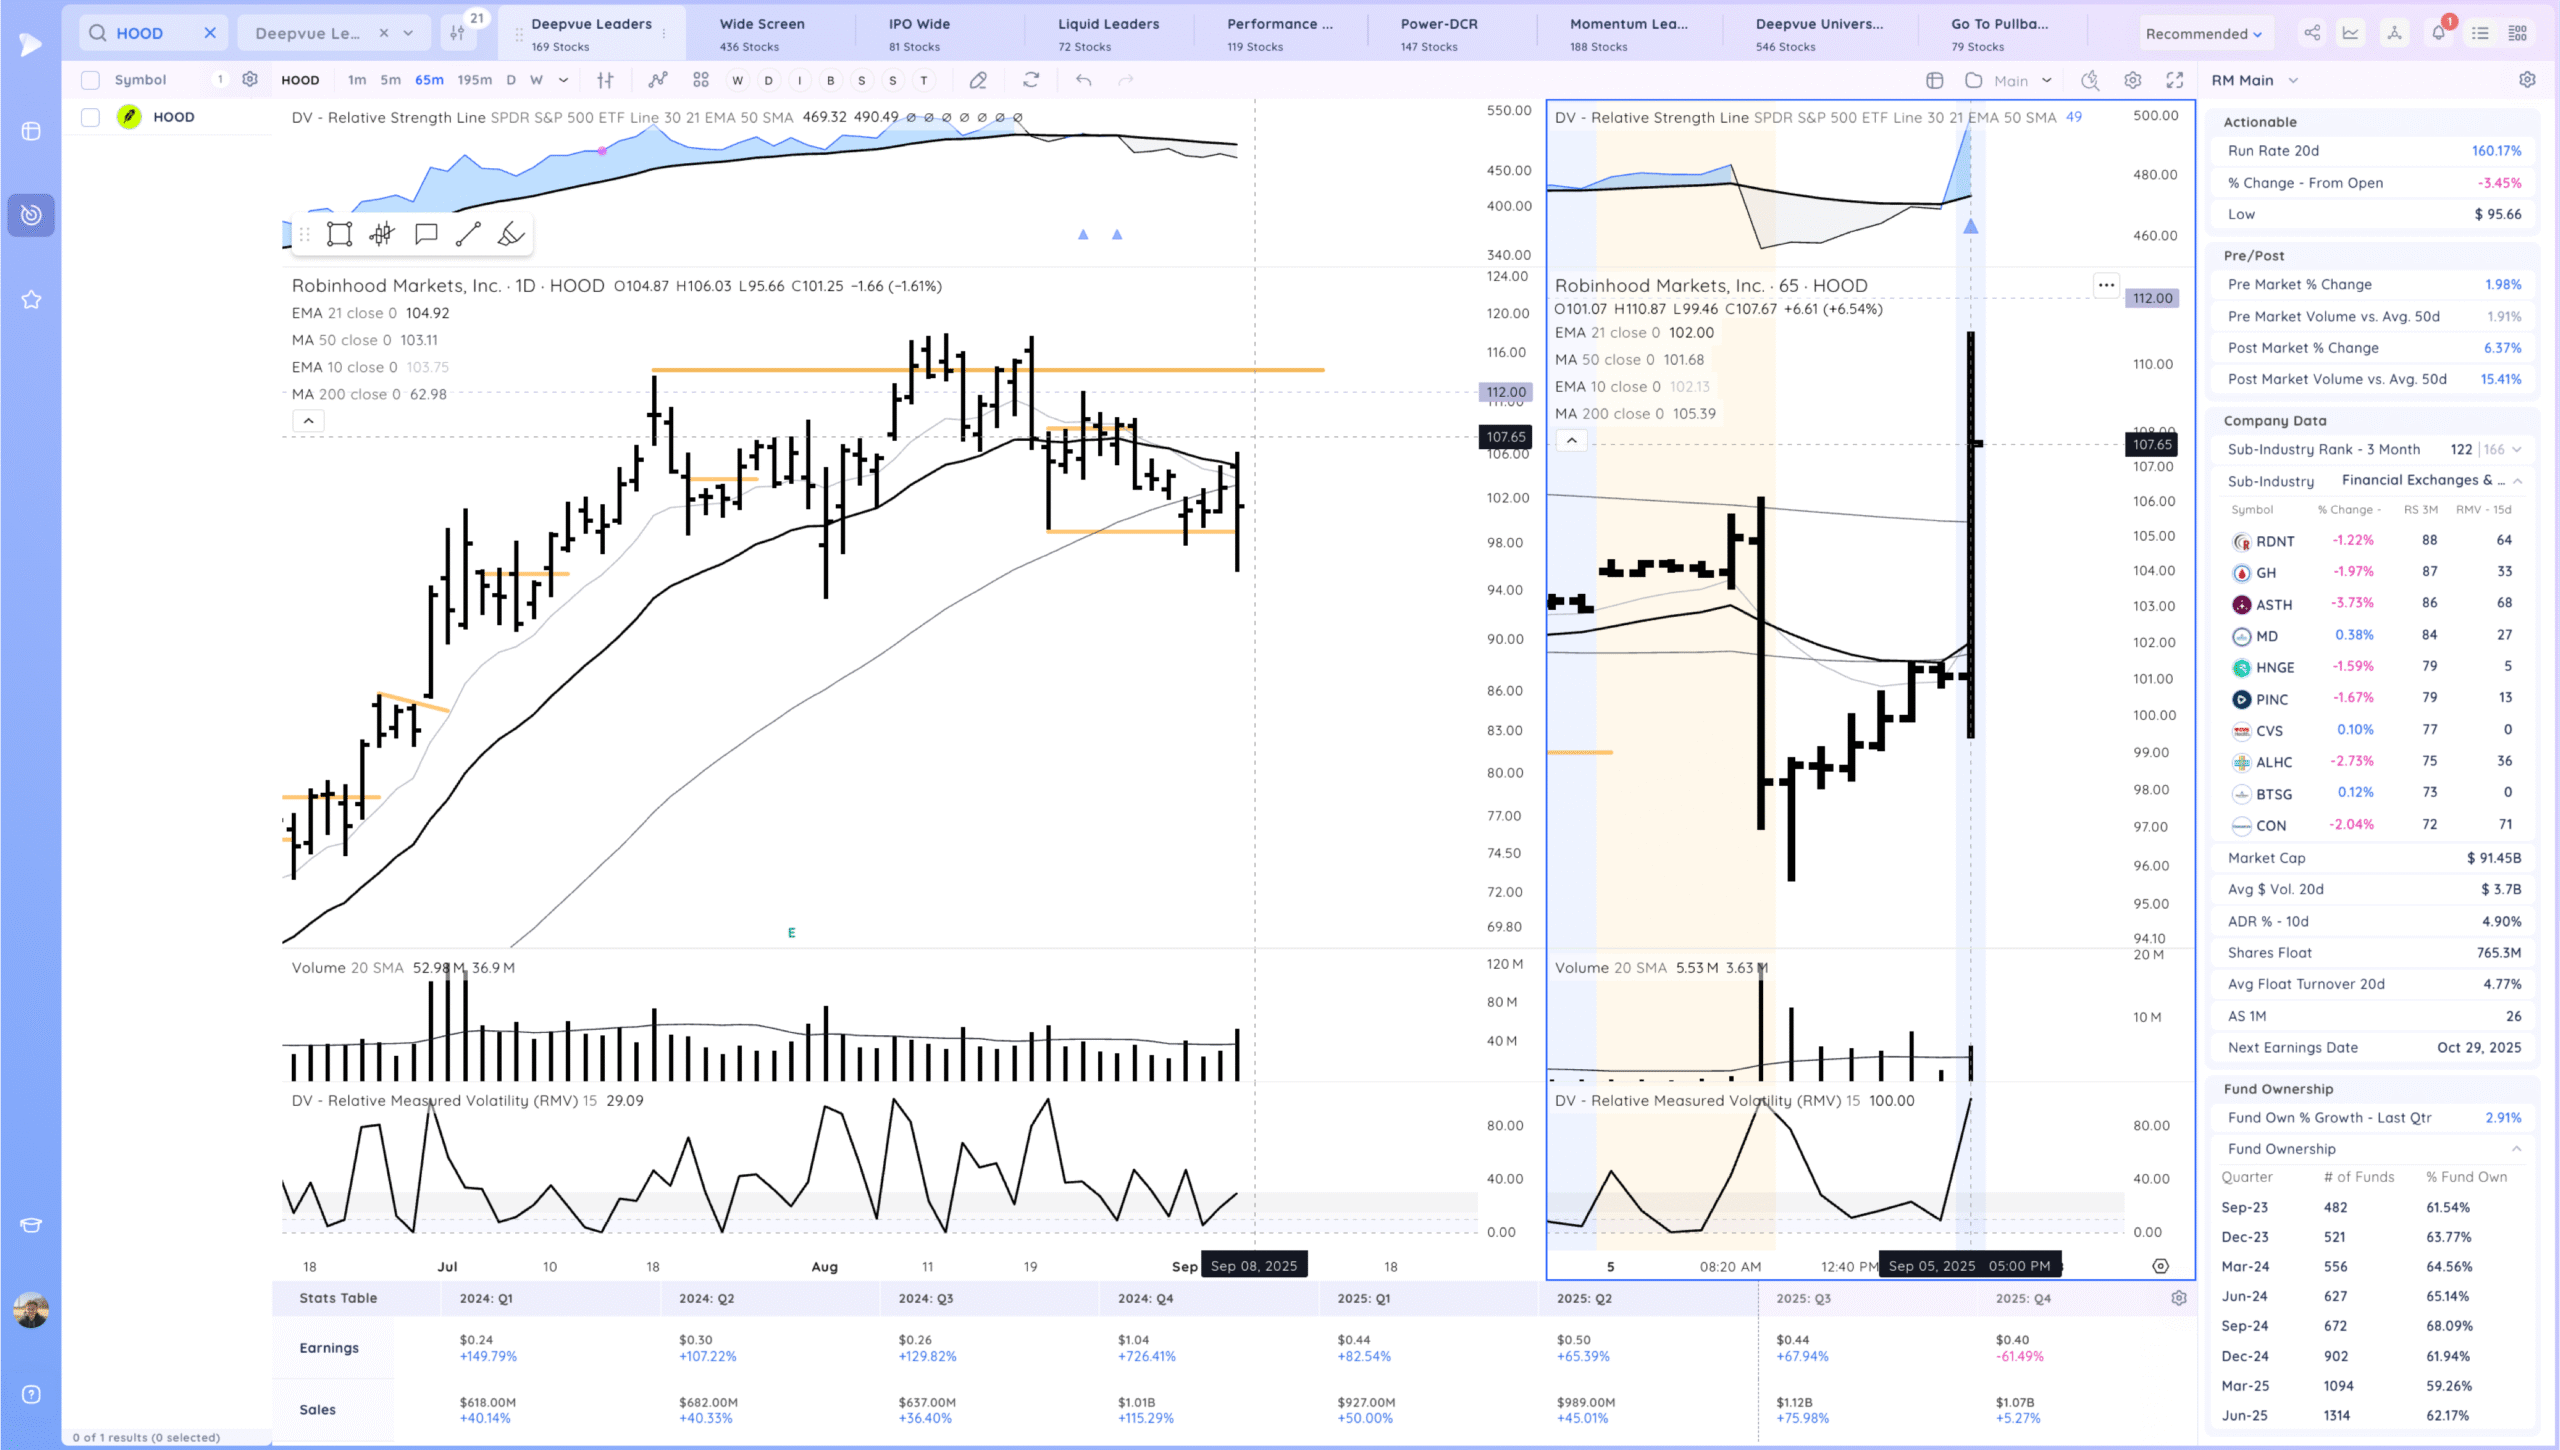Open the line chart view icon in top bar
The height and width of the screenshot is (1450, 2560).
point(2350,33)
